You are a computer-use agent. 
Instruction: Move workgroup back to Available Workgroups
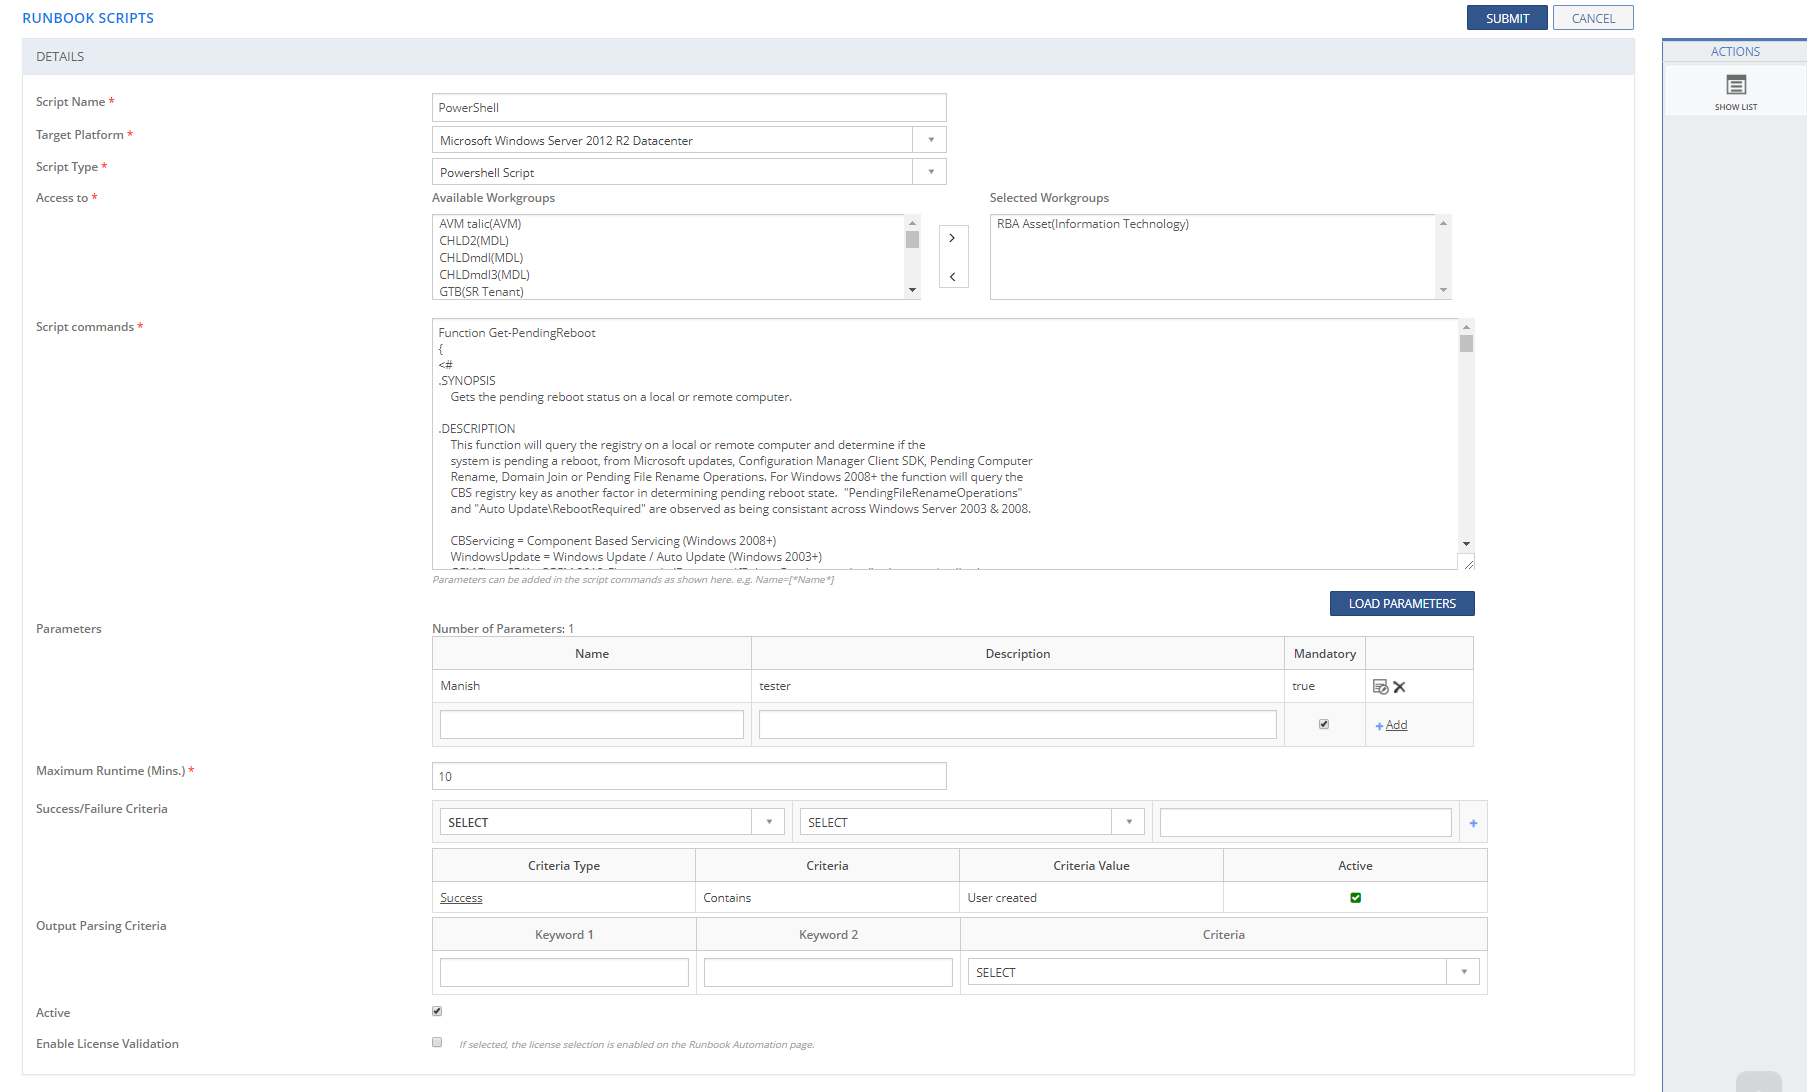(x=952, y=277)
